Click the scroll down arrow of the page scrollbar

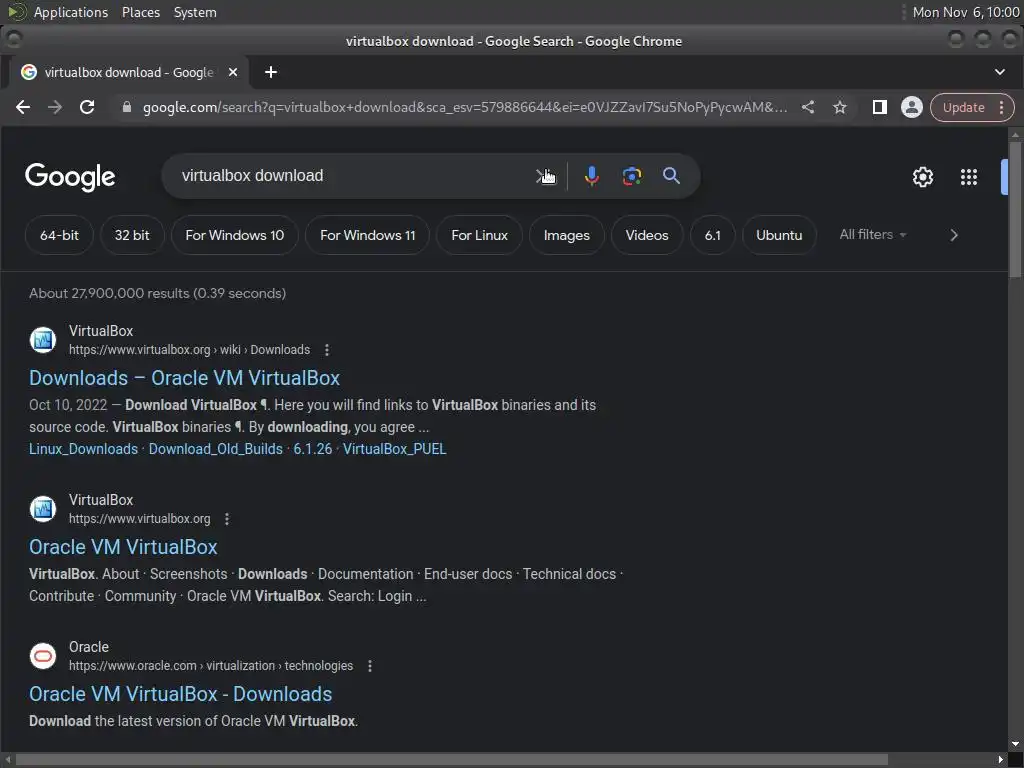[1015, 744]
